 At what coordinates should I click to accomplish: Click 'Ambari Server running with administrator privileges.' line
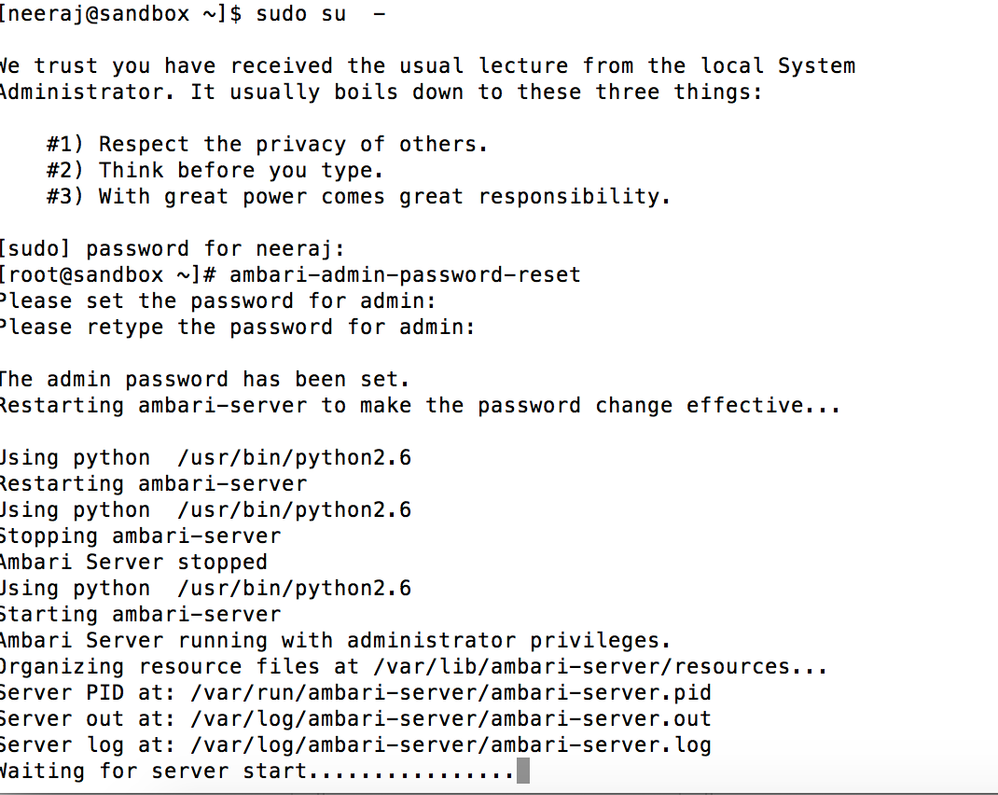click(335, 640)
